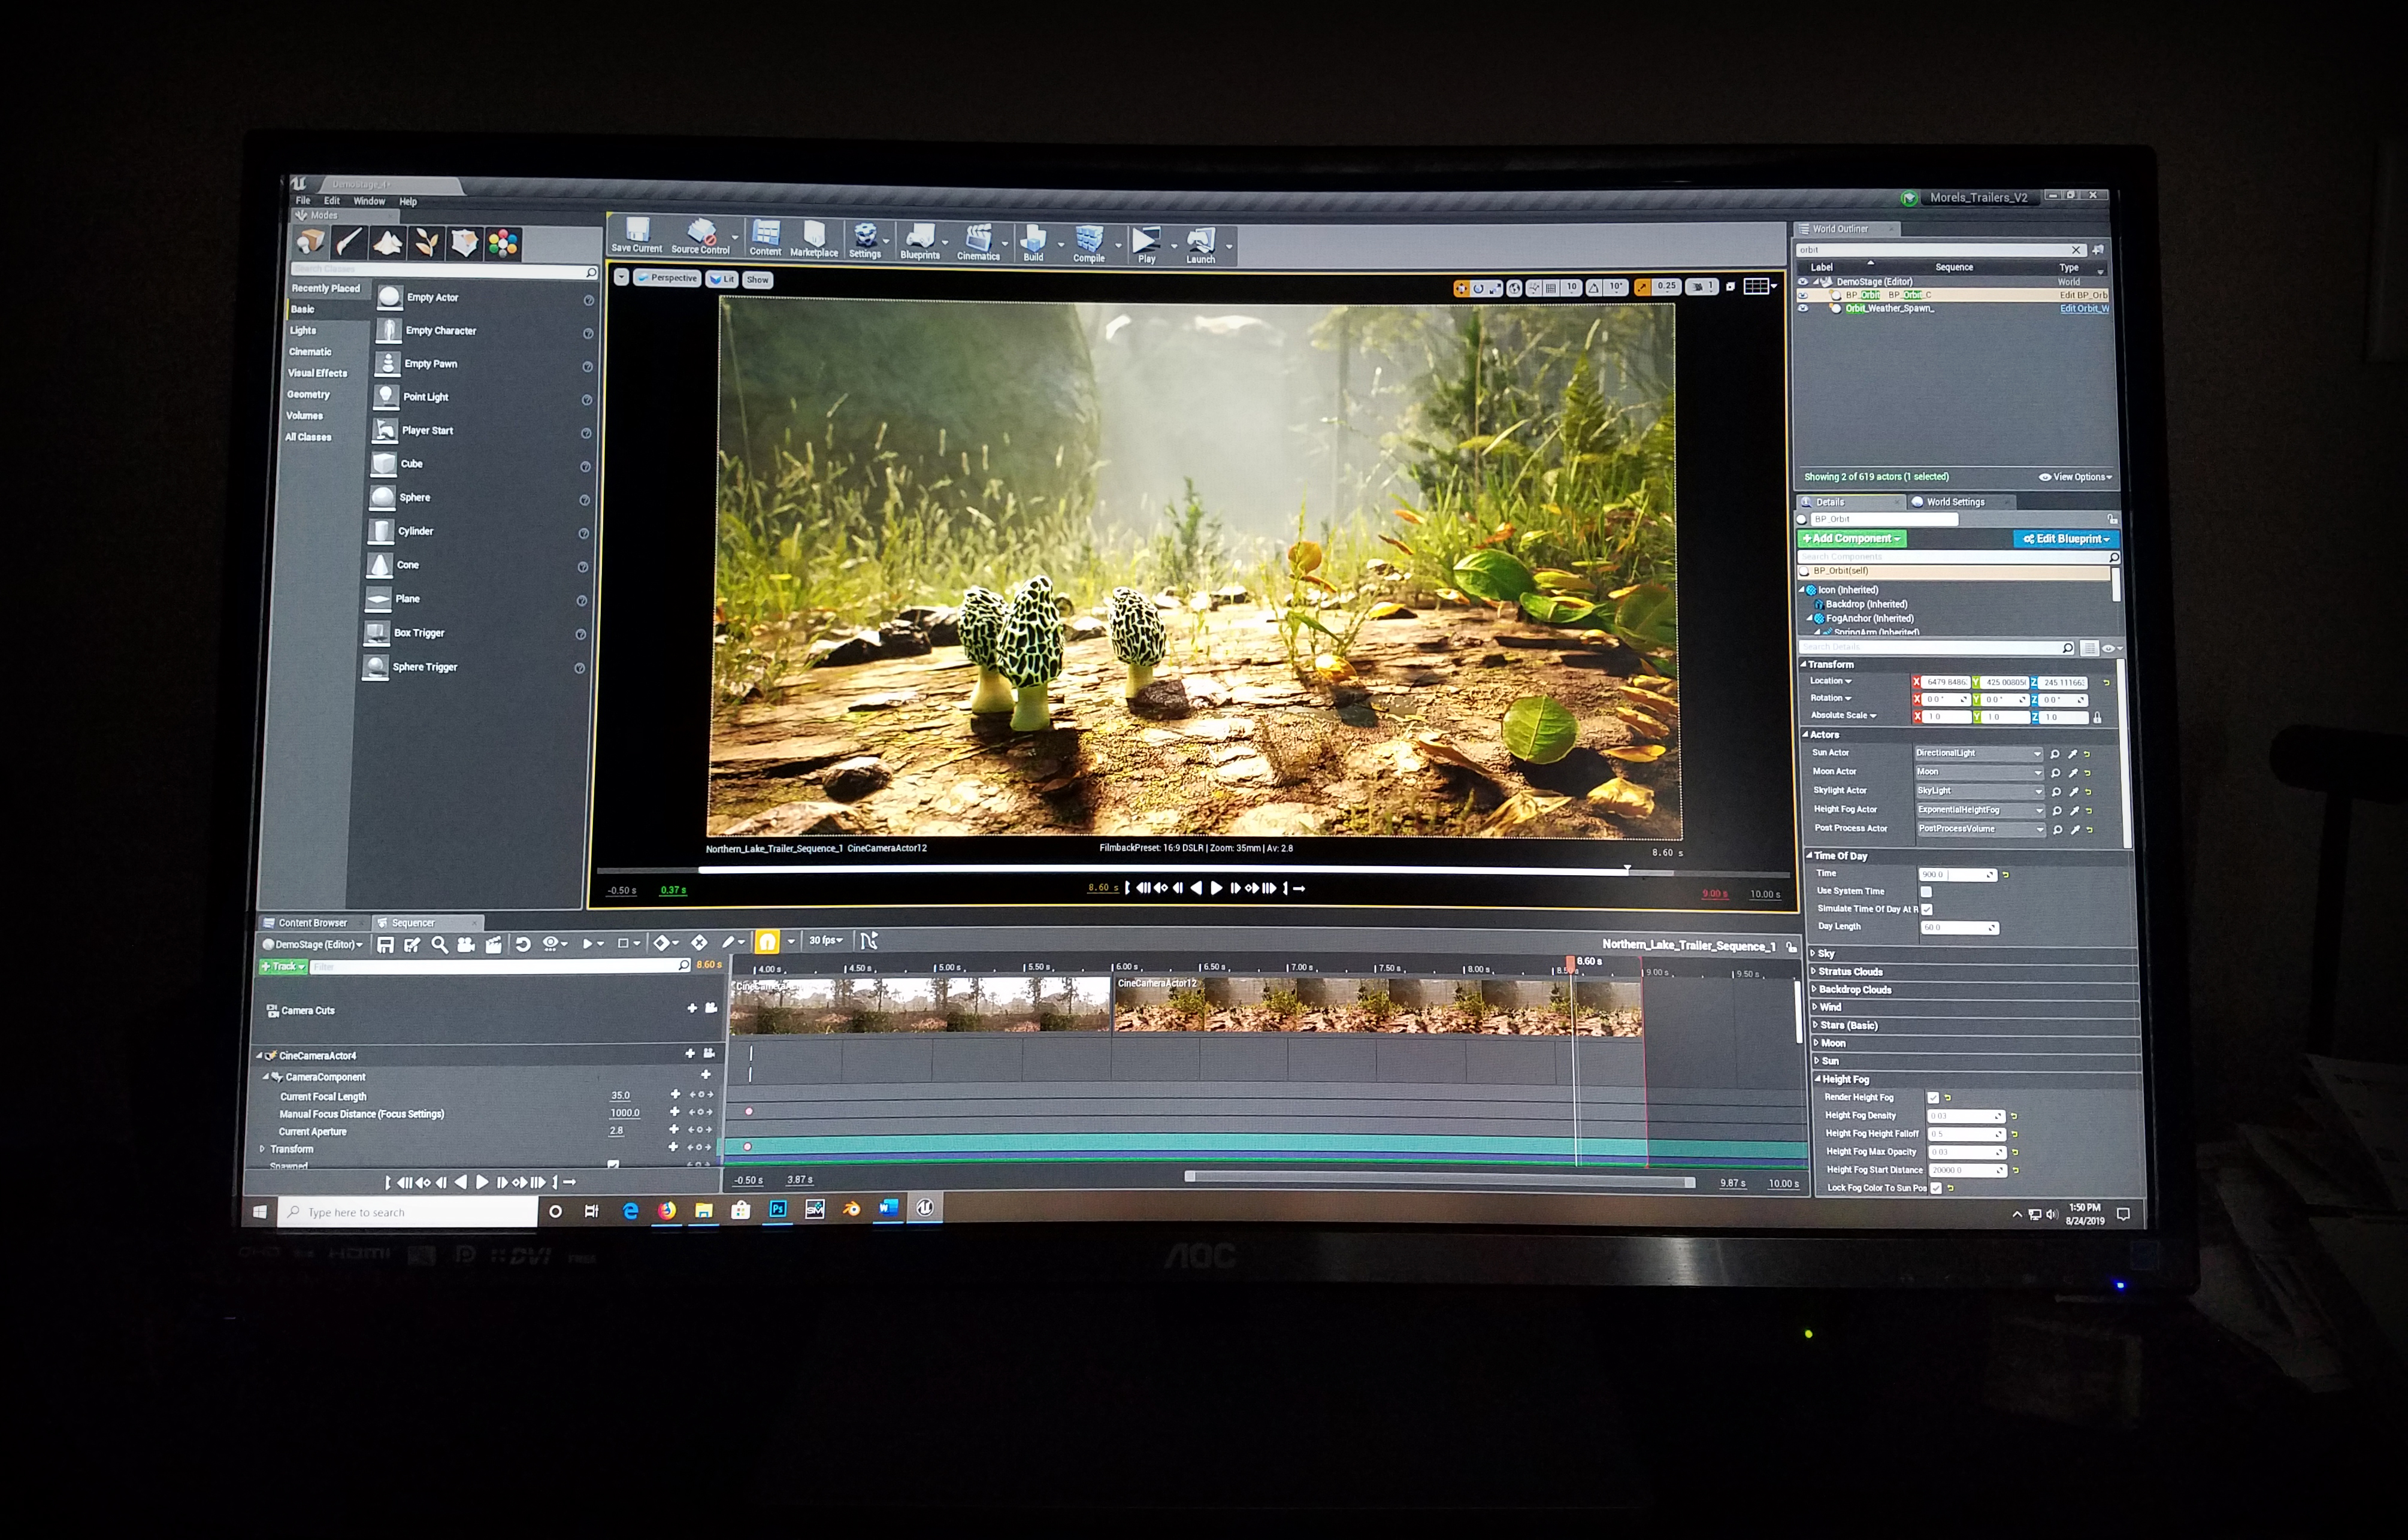Open the Help menu
The height and width of the screenshot is (1540, 2408).
408,202
